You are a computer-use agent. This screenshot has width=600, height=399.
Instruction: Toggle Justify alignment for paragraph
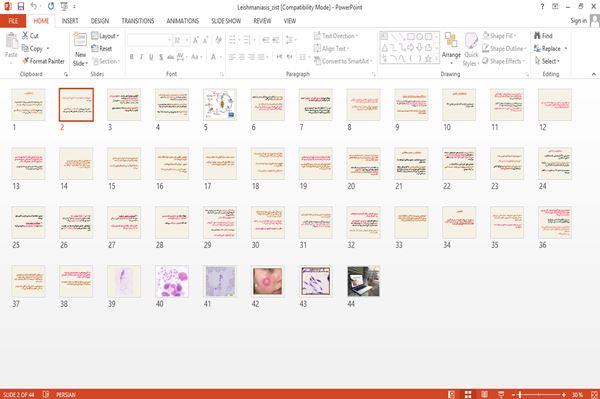(261, 57)
